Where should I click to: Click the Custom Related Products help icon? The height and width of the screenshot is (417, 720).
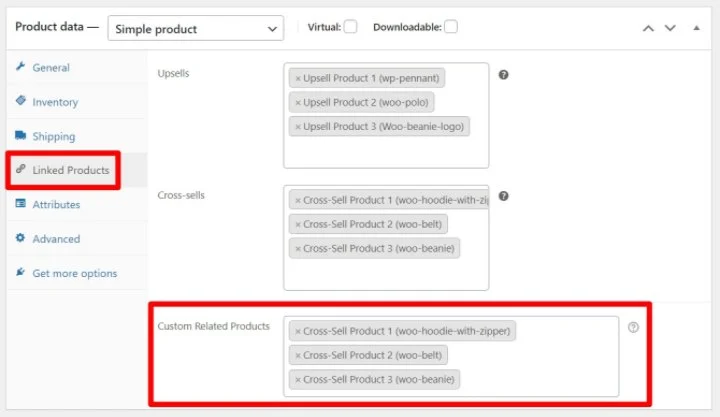633,327
